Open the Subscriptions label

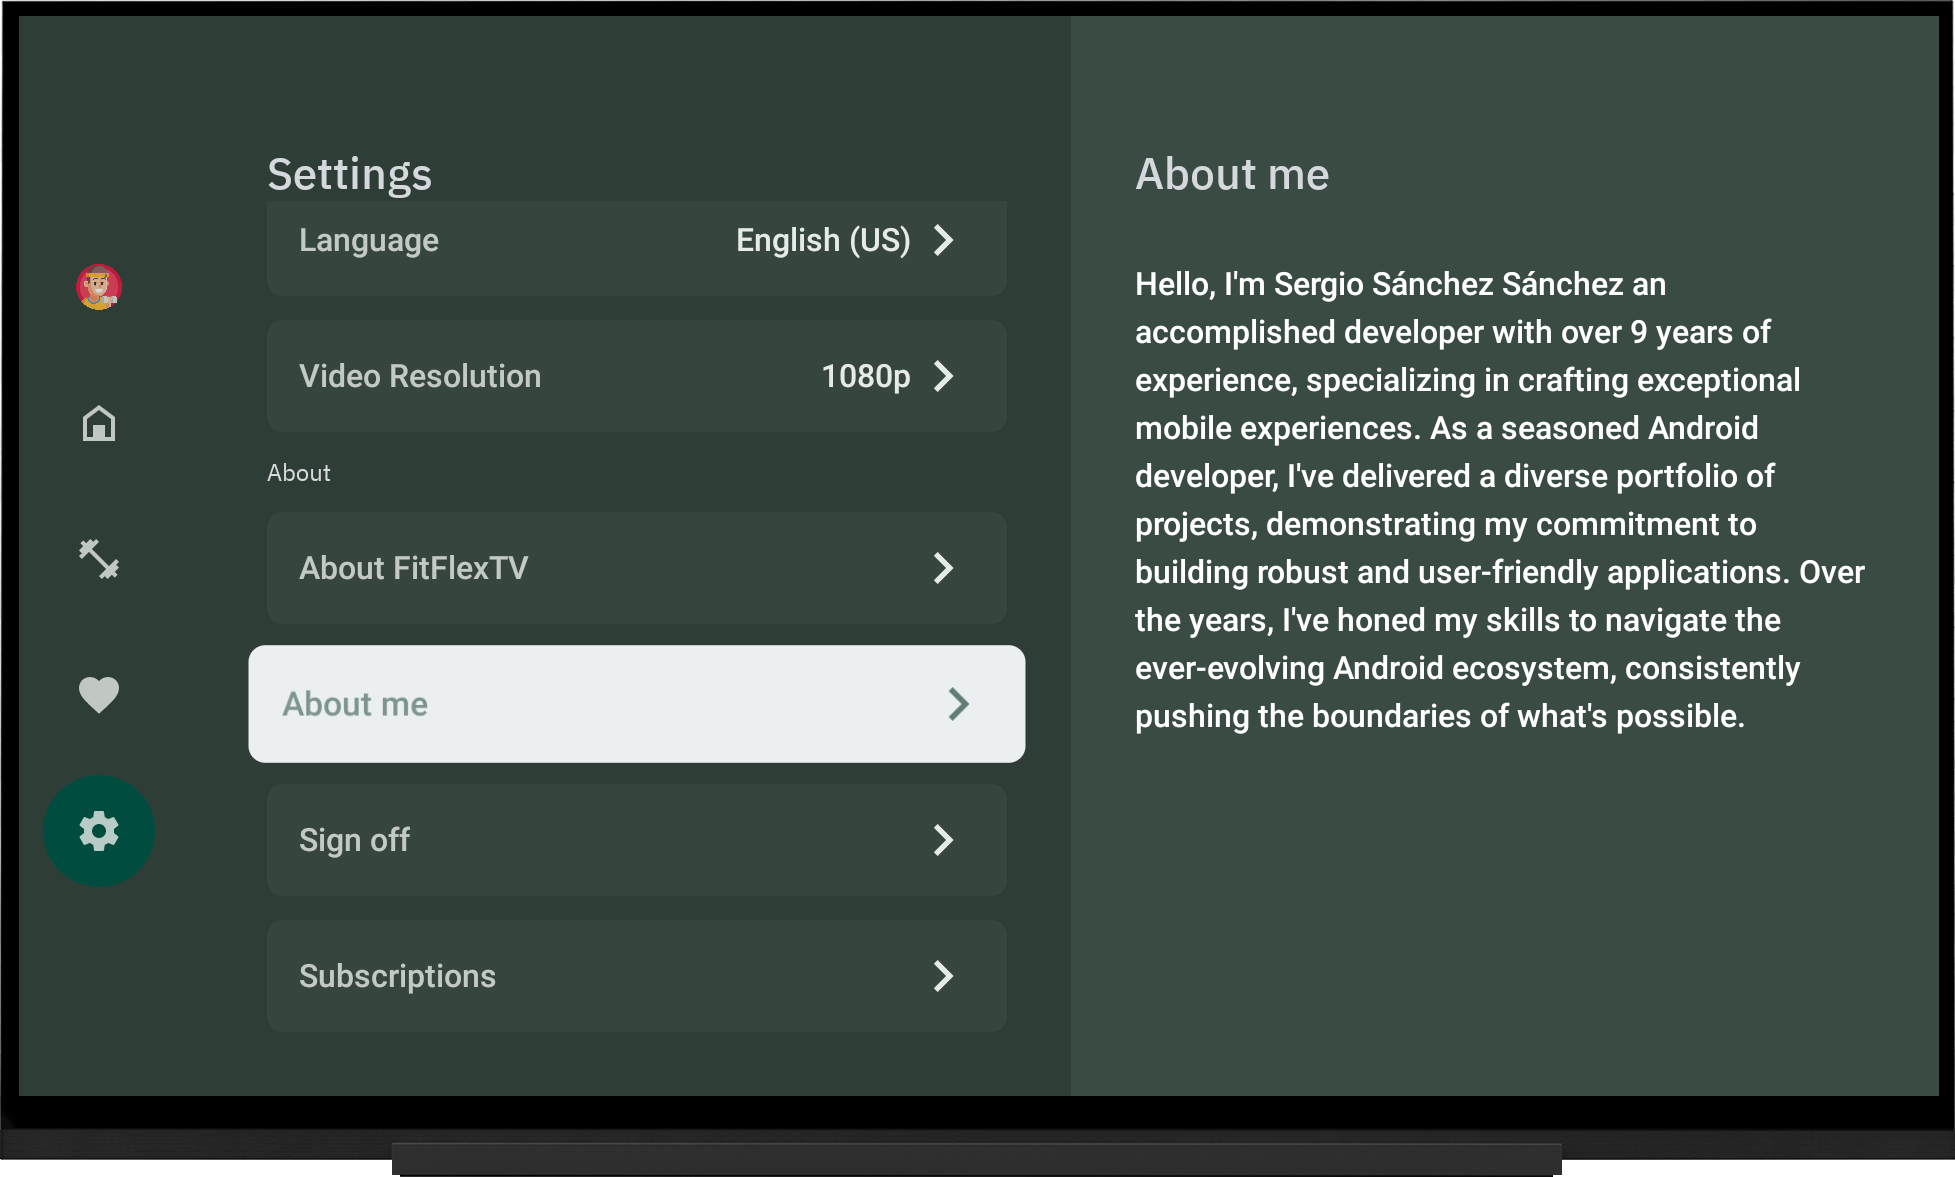click(x=397, y=976)
